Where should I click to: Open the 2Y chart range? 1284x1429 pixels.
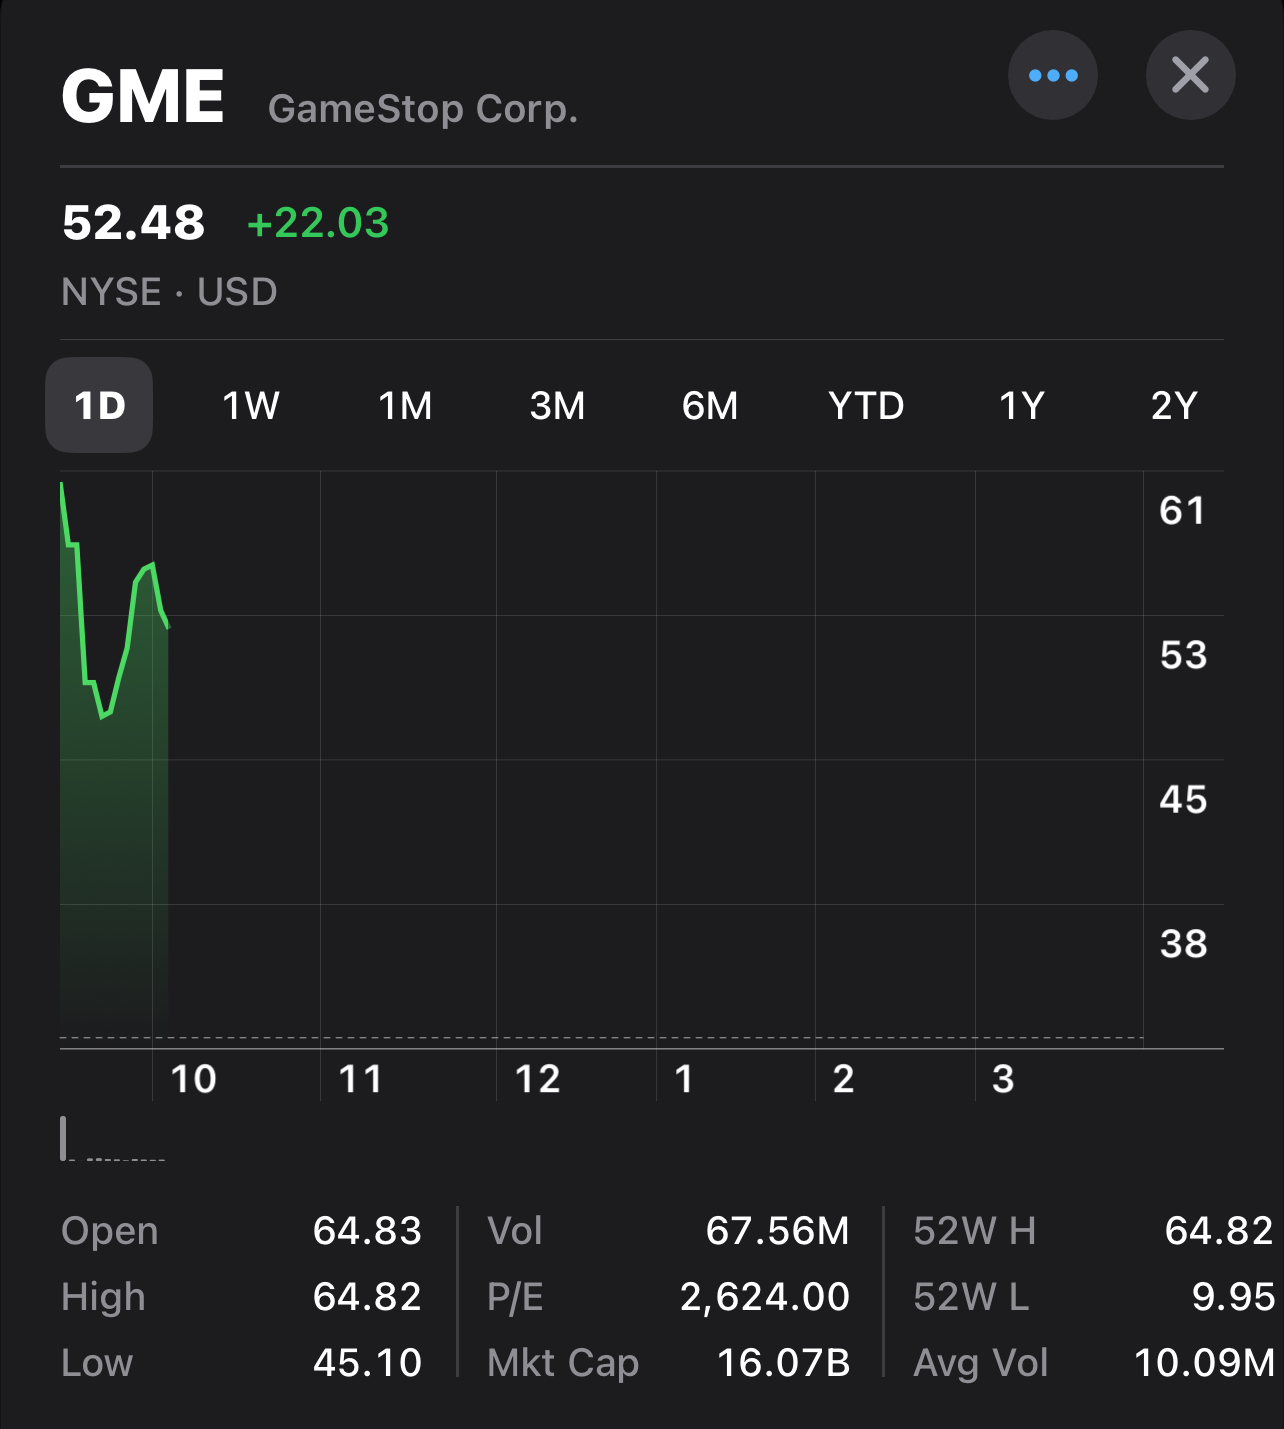1174,406
